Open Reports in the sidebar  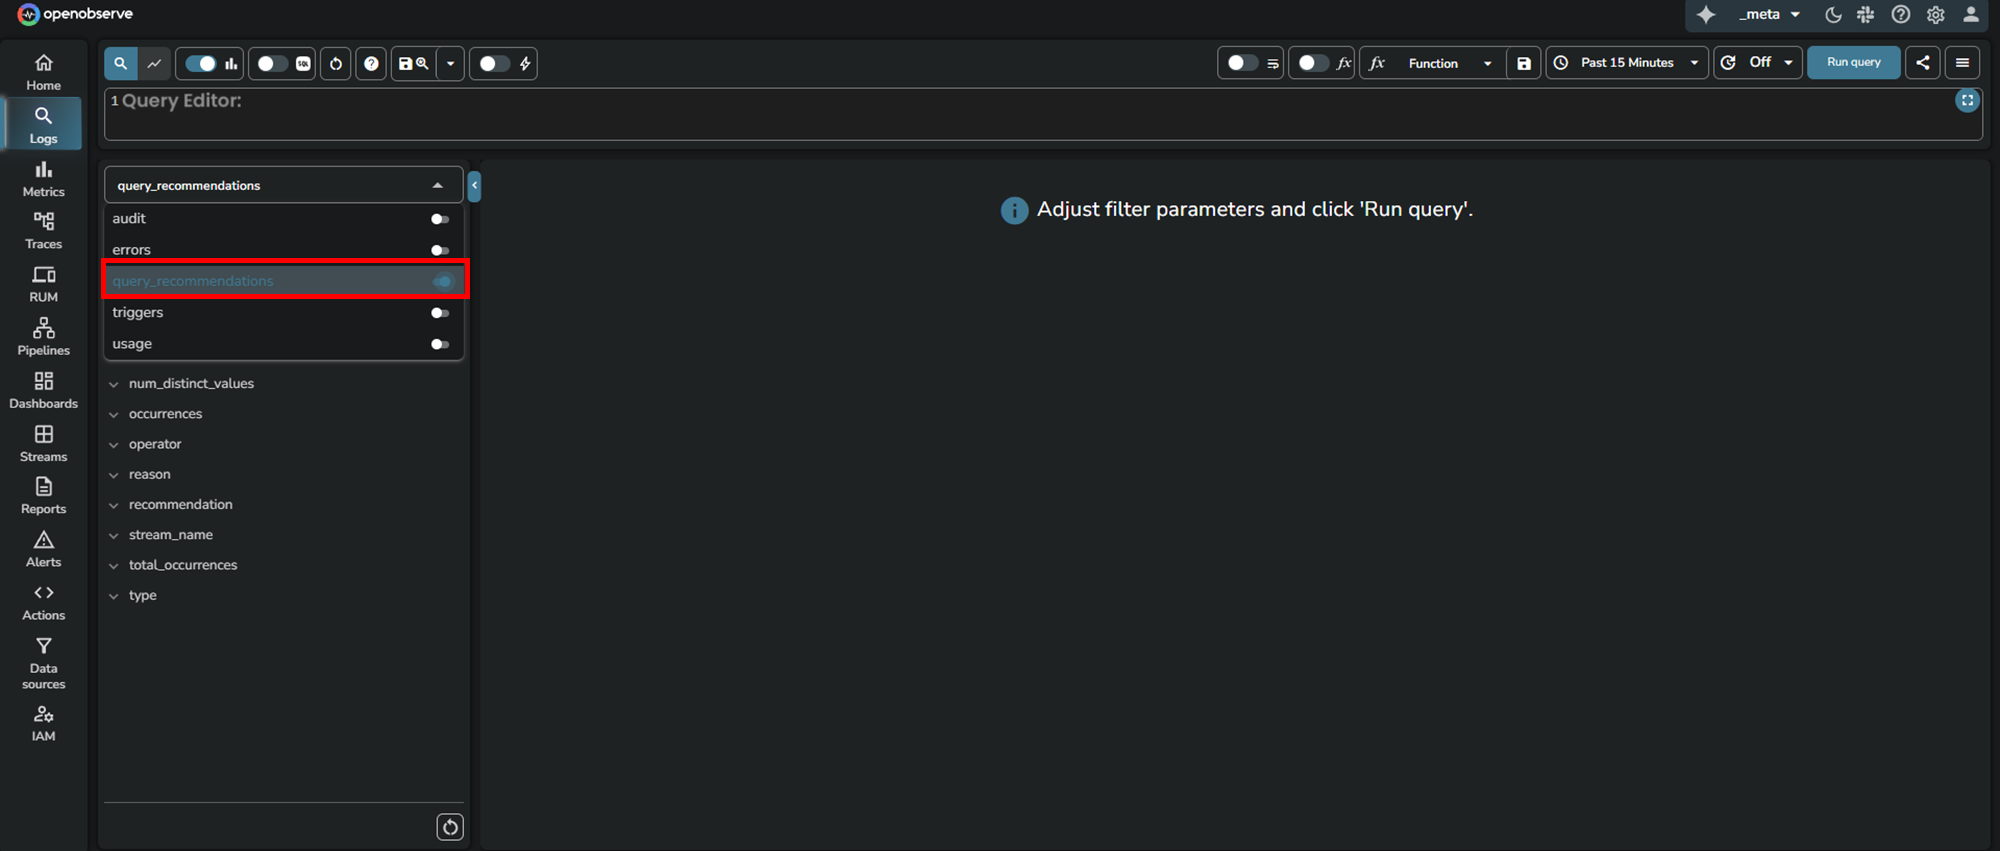(43, 496)
